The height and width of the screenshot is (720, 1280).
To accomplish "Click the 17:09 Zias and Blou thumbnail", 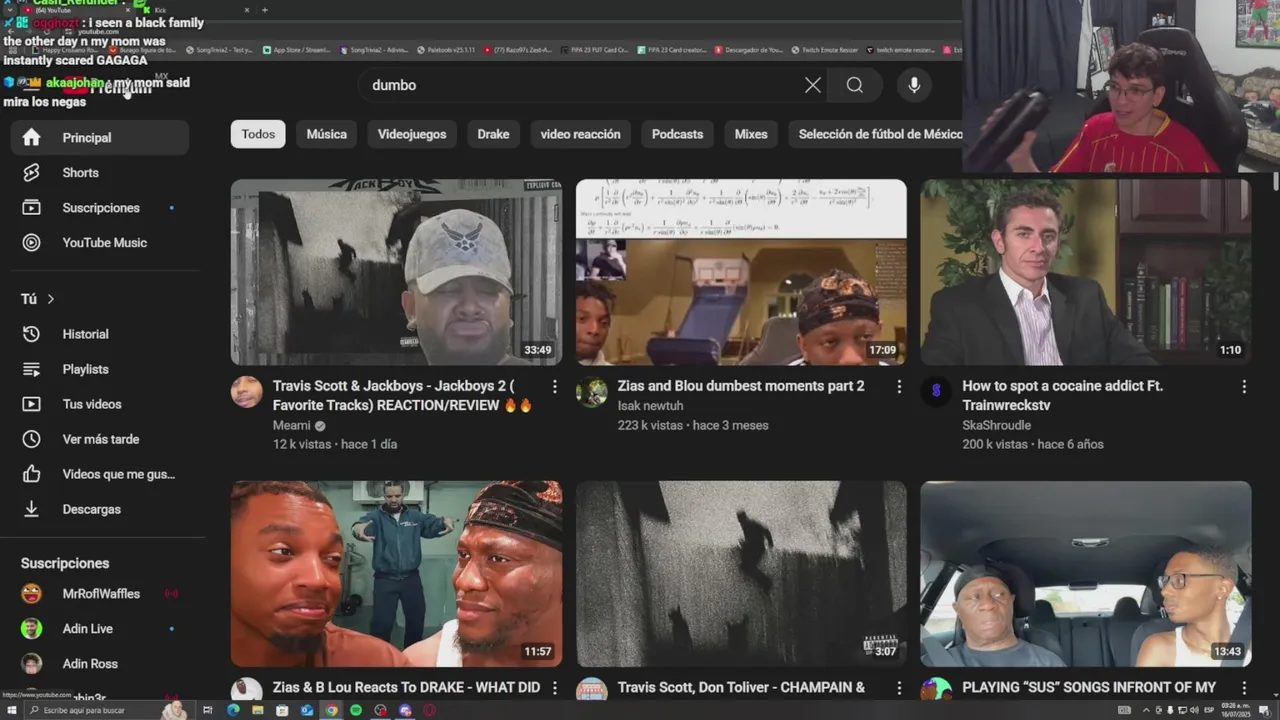I will 741,272.
